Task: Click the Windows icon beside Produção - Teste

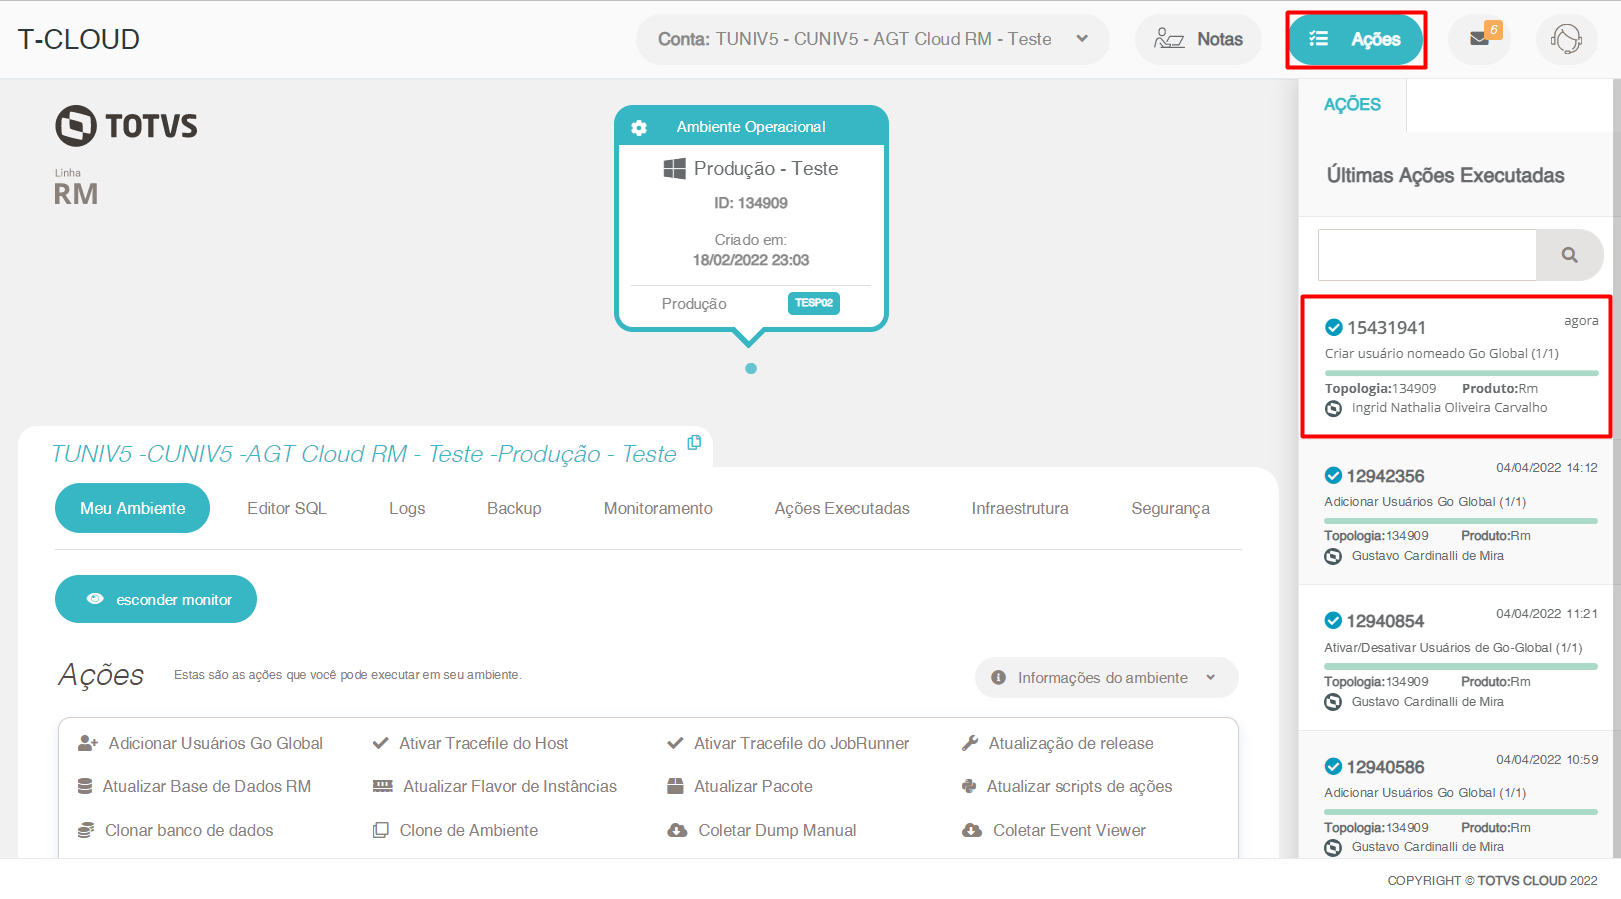Action: 675,168
